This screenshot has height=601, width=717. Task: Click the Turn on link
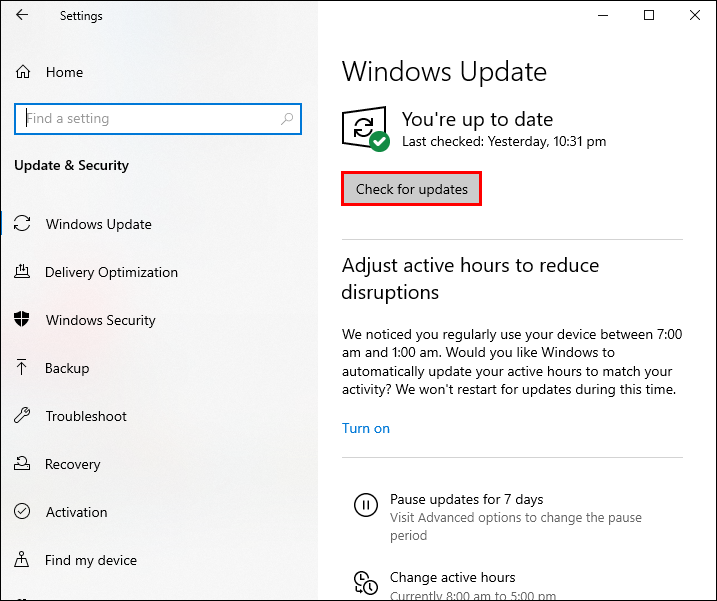pyautogui.click(x=366, y=428)
